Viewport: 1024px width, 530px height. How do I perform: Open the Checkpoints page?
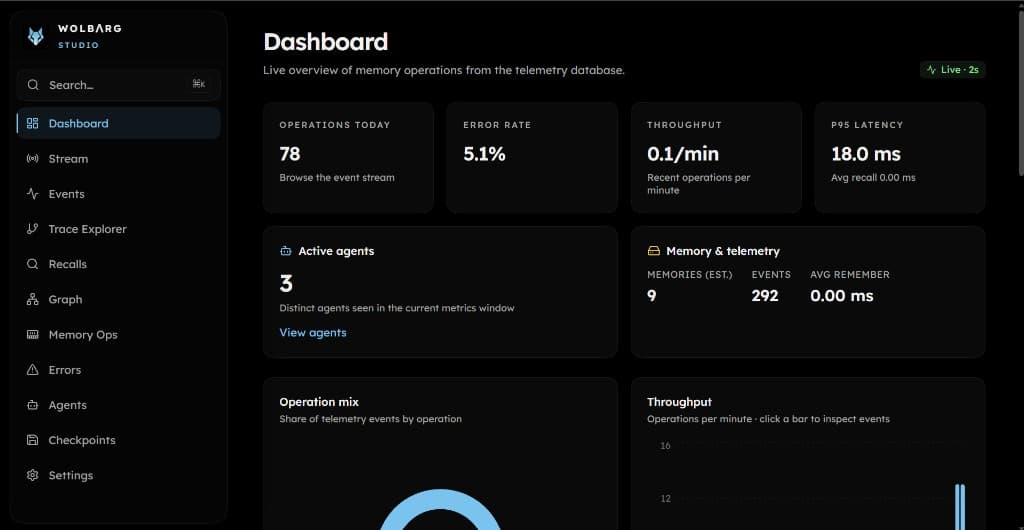[118, 441]
